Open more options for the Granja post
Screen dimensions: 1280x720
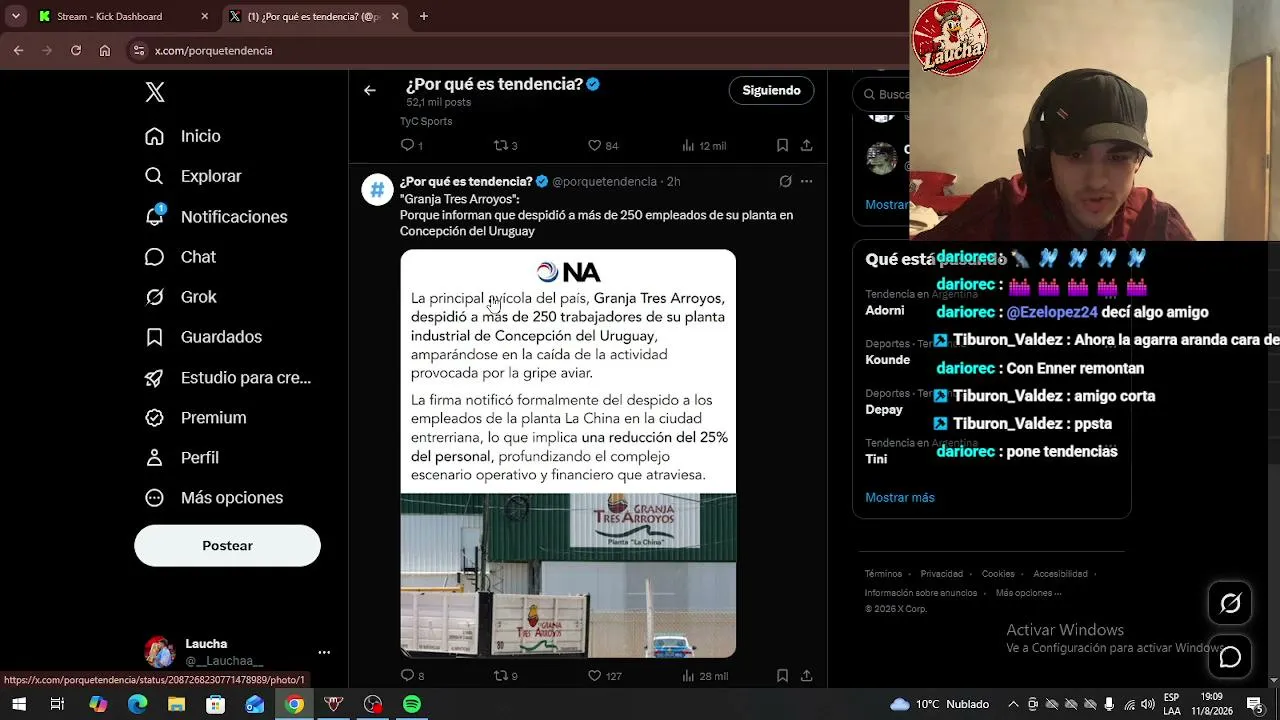pos(806,181)
